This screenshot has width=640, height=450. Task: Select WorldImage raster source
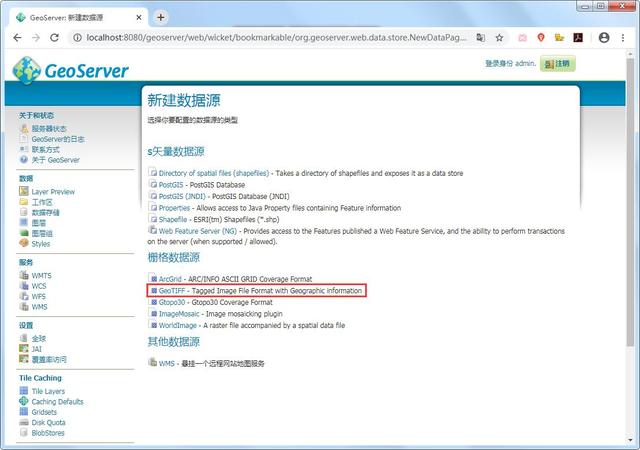[x=178, y=325]
